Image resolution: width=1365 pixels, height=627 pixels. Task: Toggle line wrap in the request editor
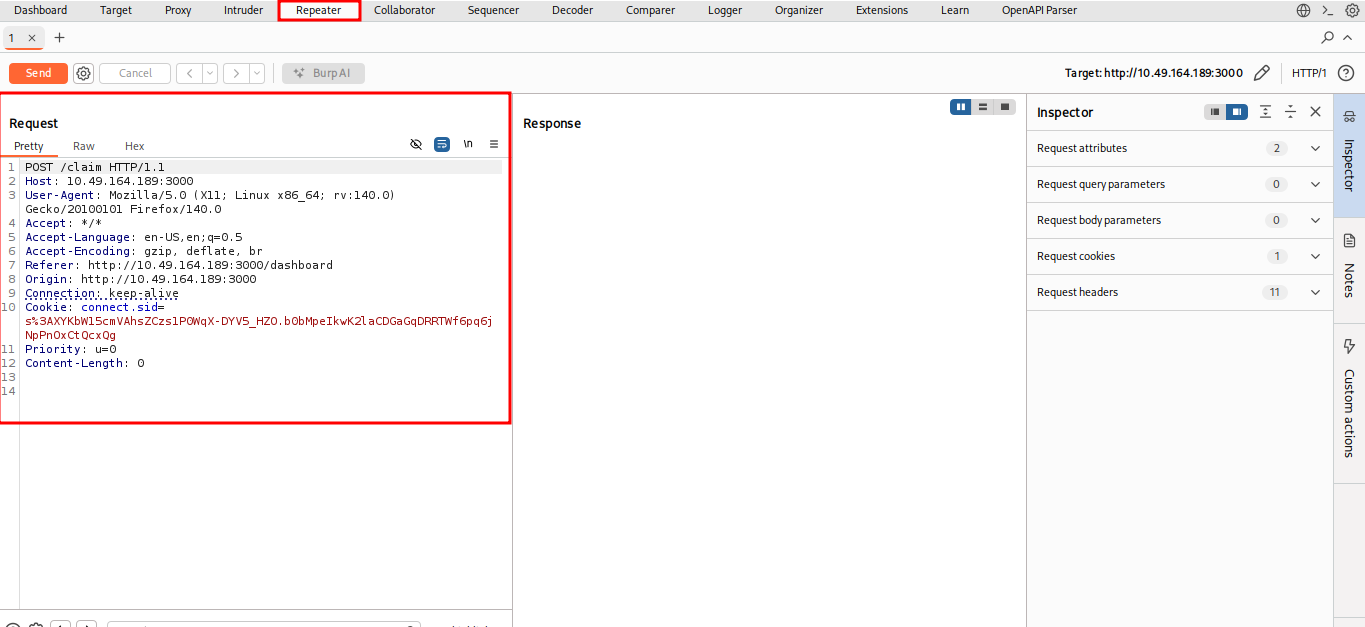[x=442, y=144]
